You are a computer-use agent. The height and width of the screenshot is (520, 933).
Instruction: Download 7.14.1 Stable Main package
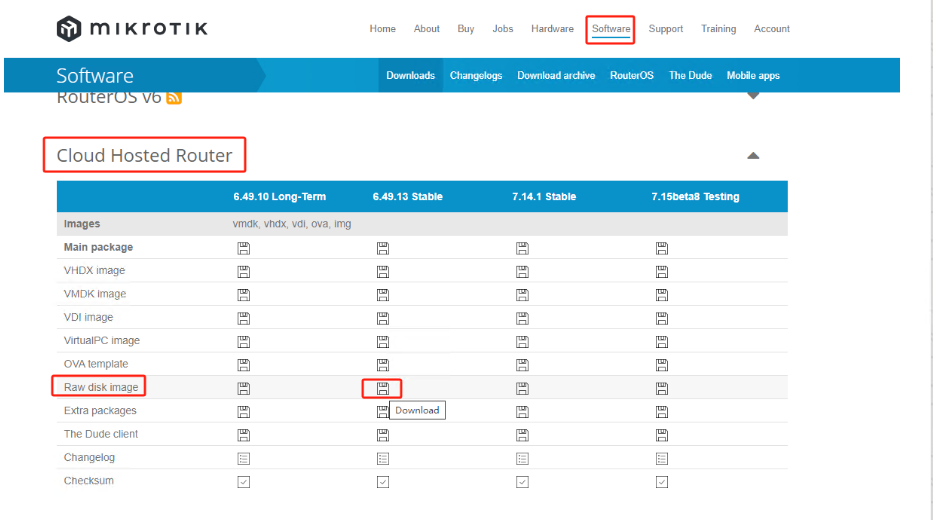click(522, 248)
